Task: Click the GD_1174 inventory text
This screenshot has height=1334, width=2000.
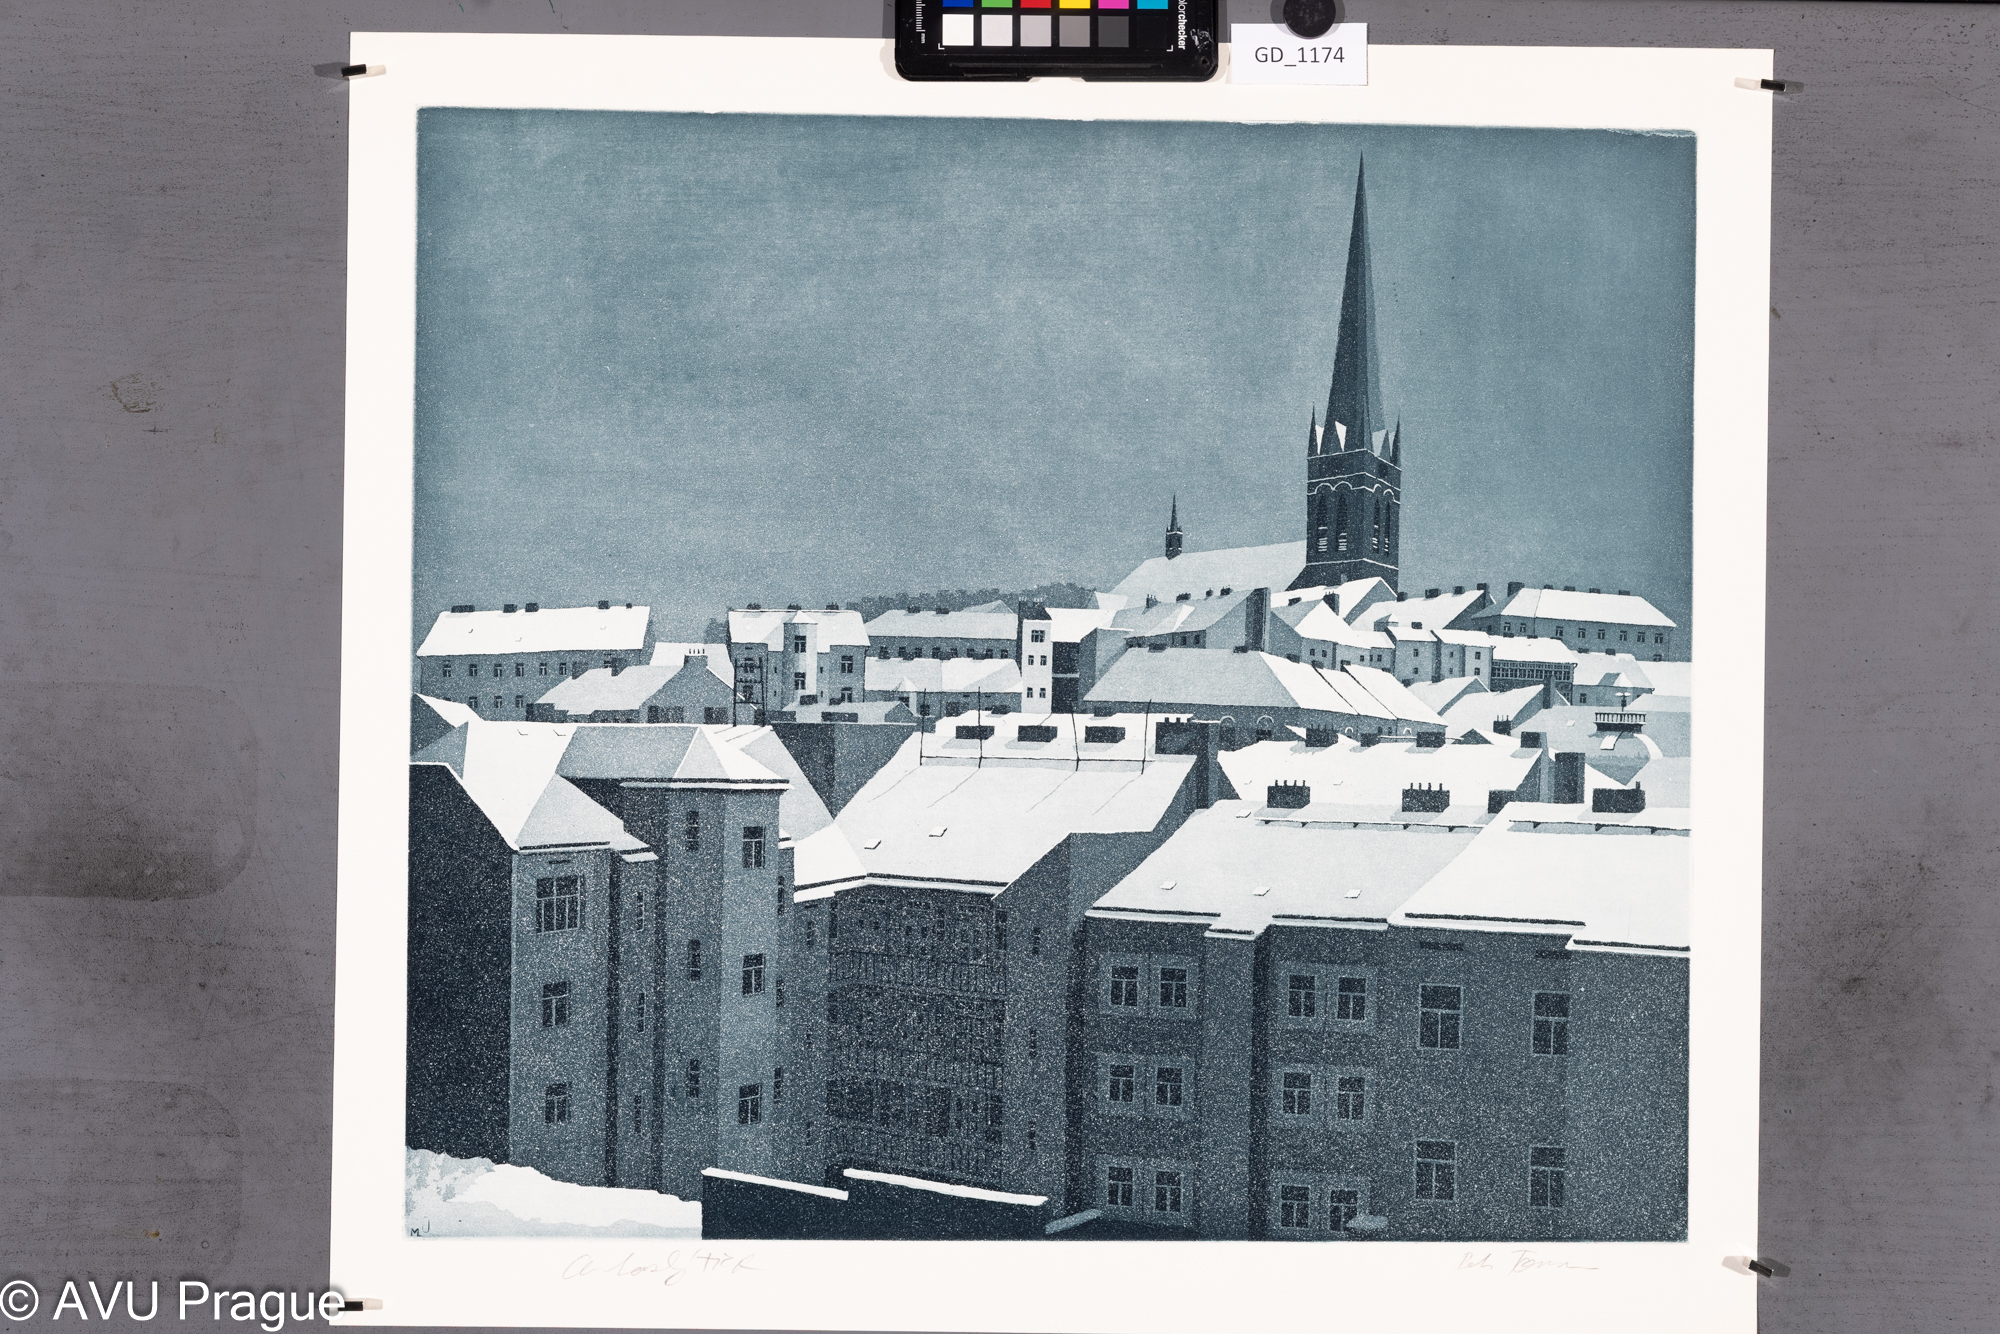Action: pyautogui.click(x=1302, y=56)
